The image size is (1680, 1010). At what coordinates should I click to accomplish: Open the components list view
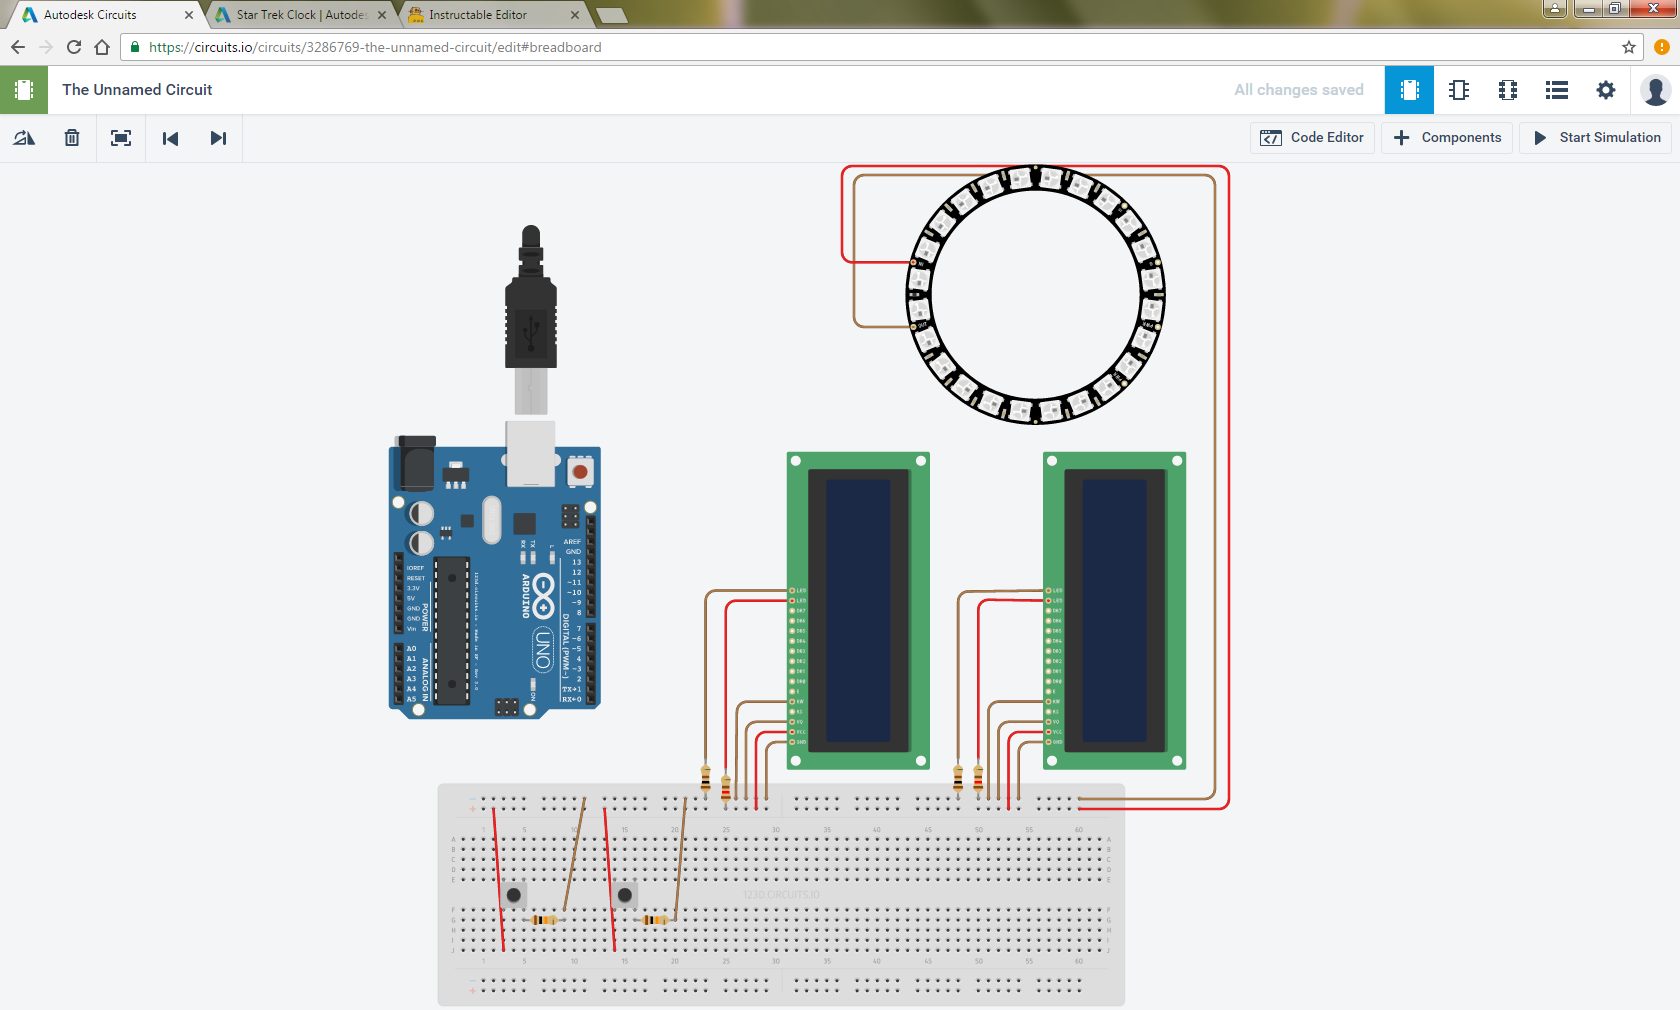pyautogui.click(x=1556, y=90)
